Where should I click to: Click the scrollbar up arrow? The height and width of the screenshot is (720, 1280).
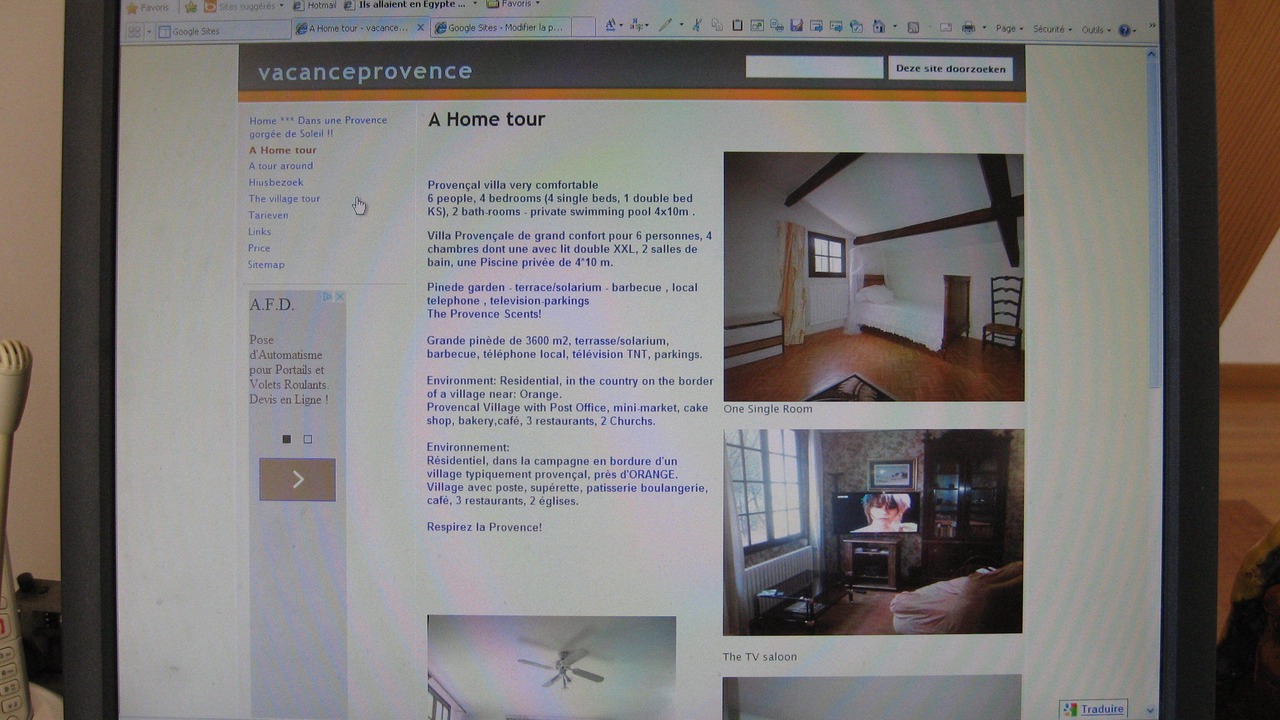[1152, 53]
